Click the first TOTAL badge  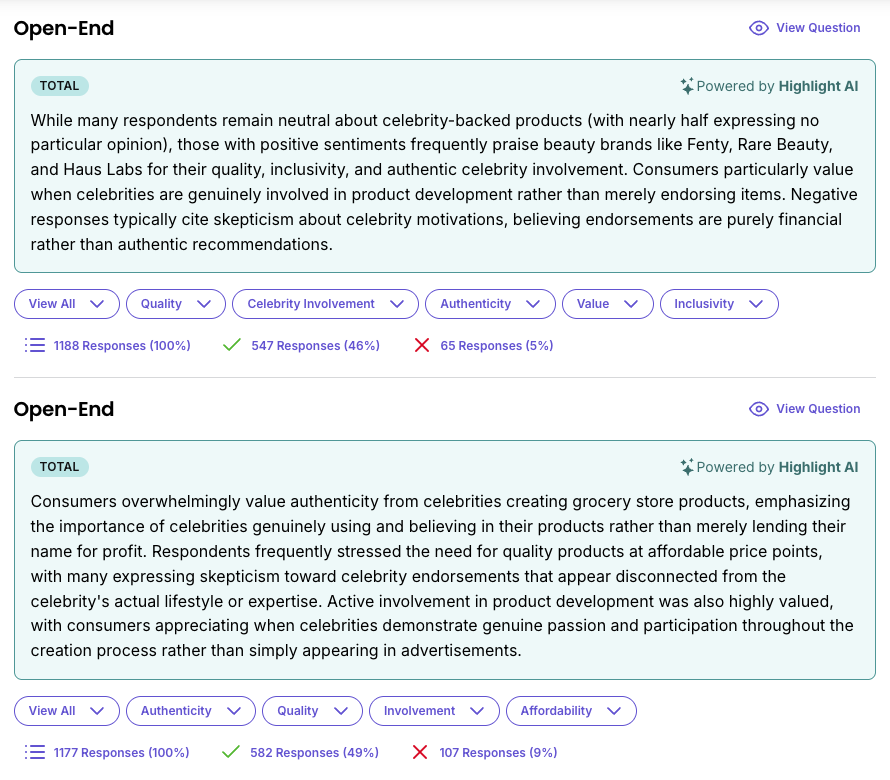60,86
